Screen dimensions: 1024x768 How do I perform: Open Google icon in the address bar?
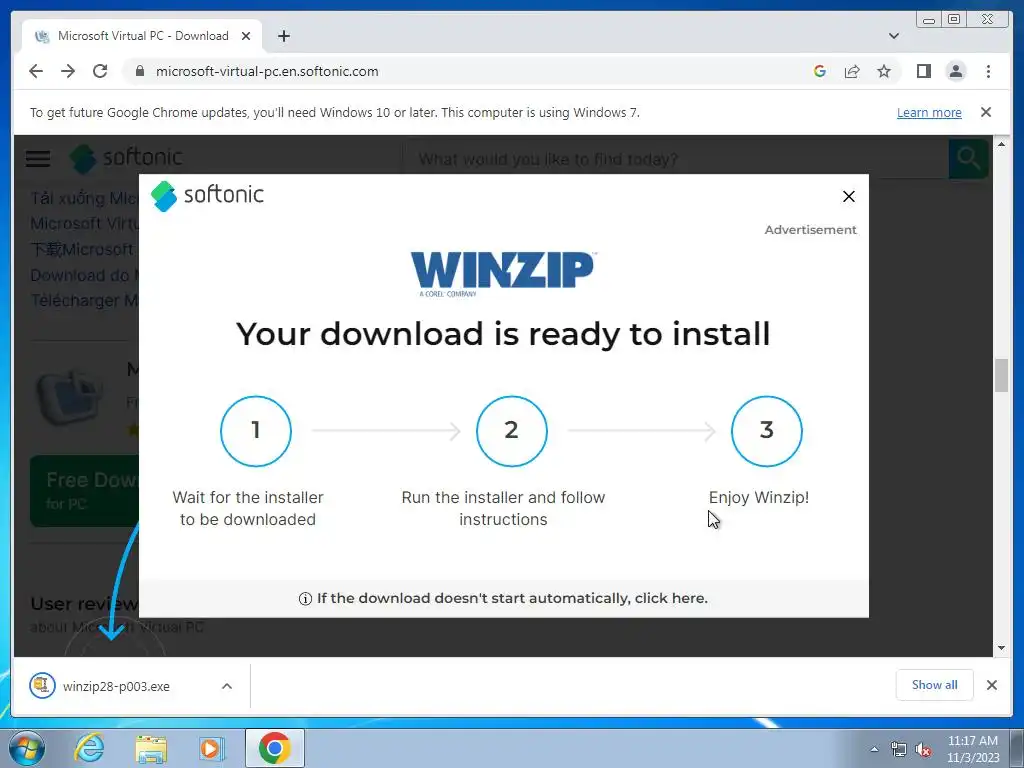point(820,71)
